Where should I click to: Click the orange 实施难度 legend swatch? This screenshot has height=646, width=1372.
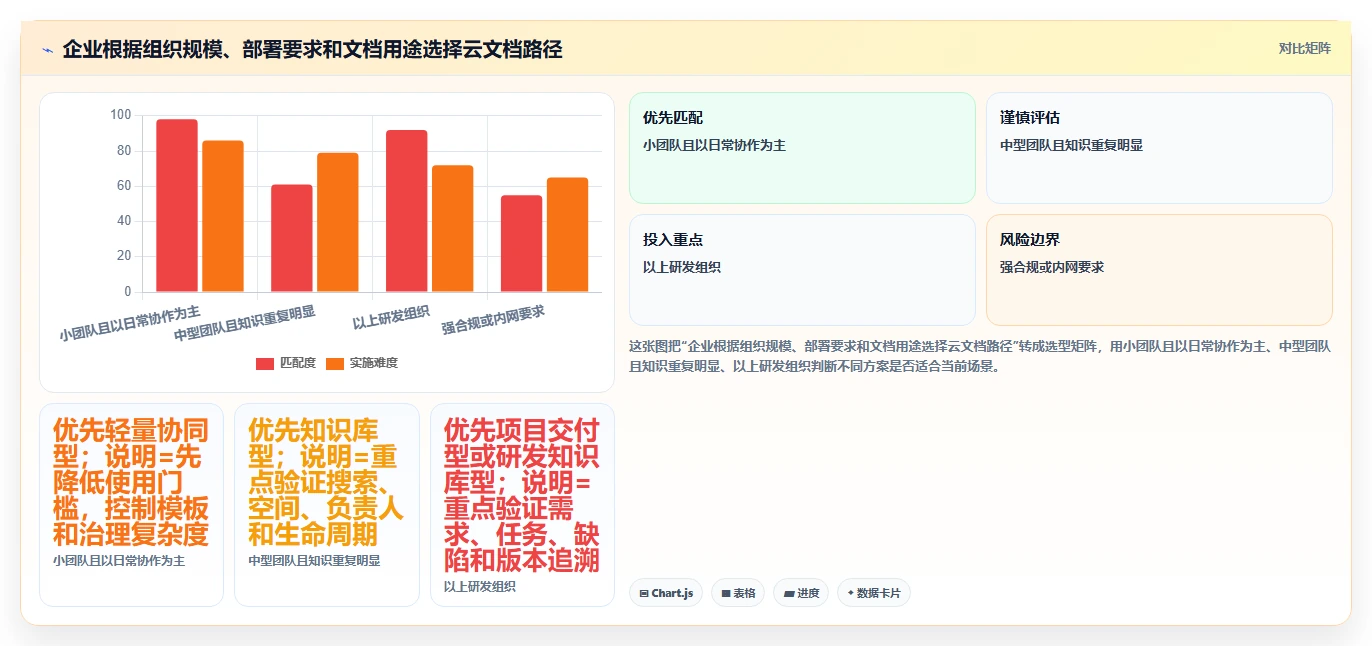(335, 363)
